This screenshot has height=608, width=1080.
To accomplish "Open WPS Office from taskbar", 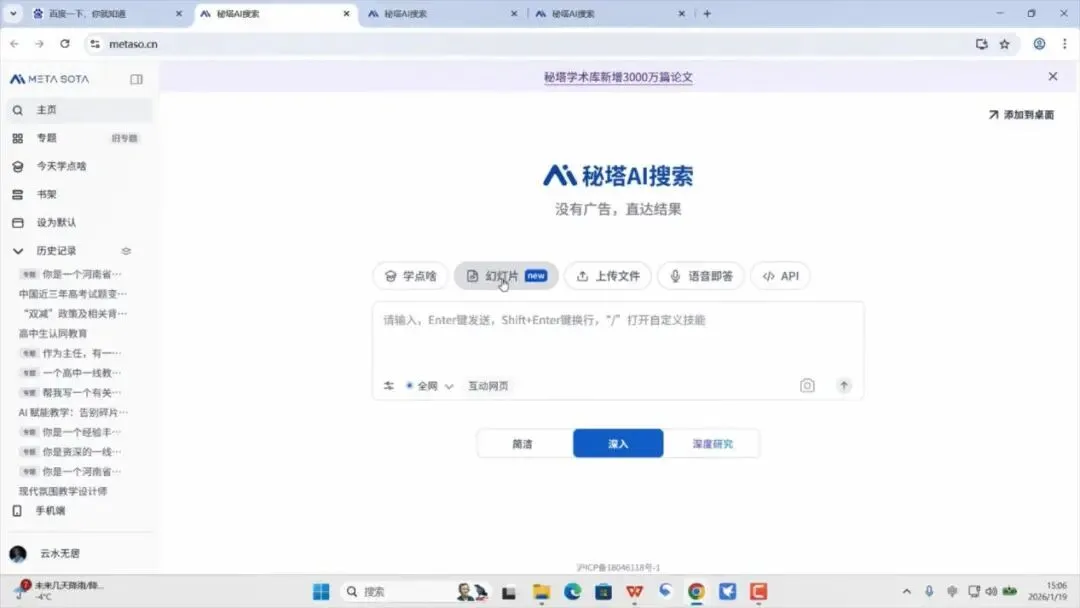I will [634, 591].
